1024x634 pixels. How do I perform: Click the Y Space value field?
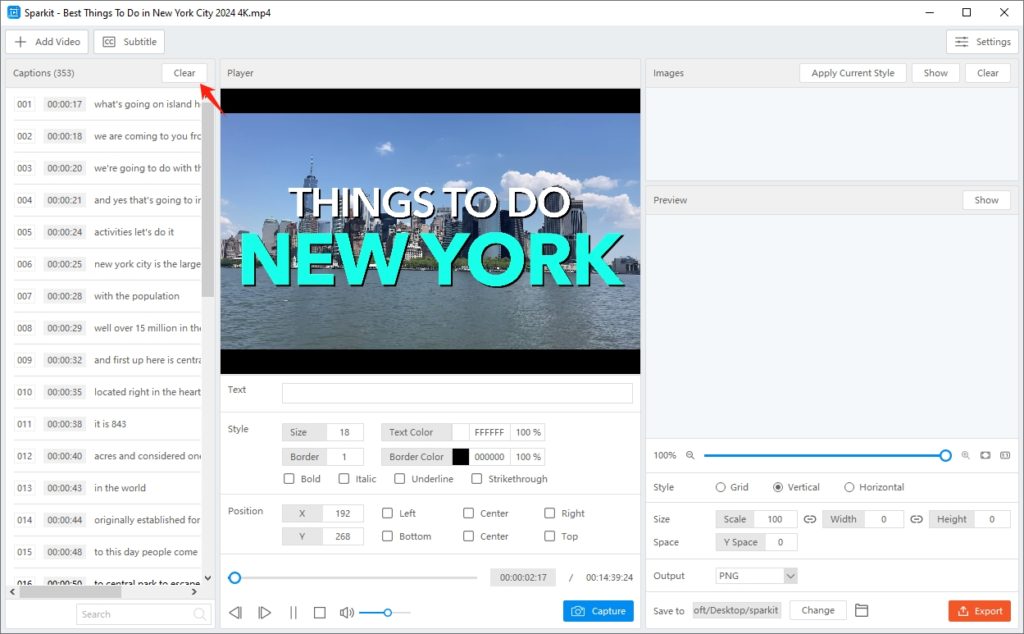(780, 542)
